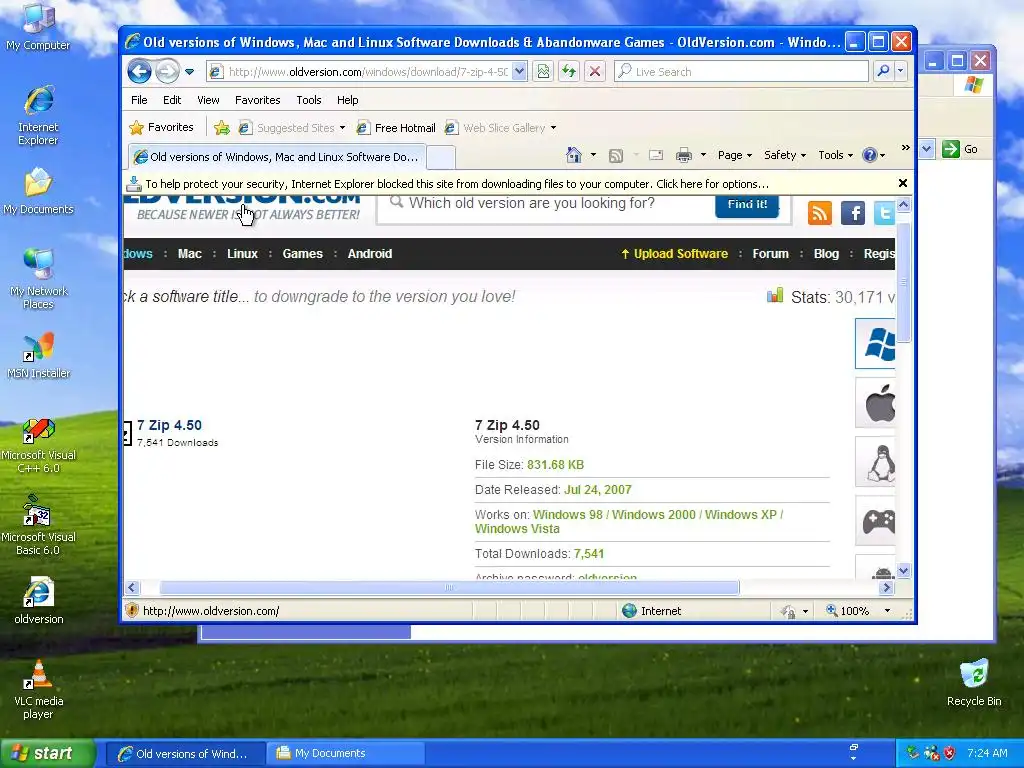Open the Linux navigation link

tap(242, 254)
